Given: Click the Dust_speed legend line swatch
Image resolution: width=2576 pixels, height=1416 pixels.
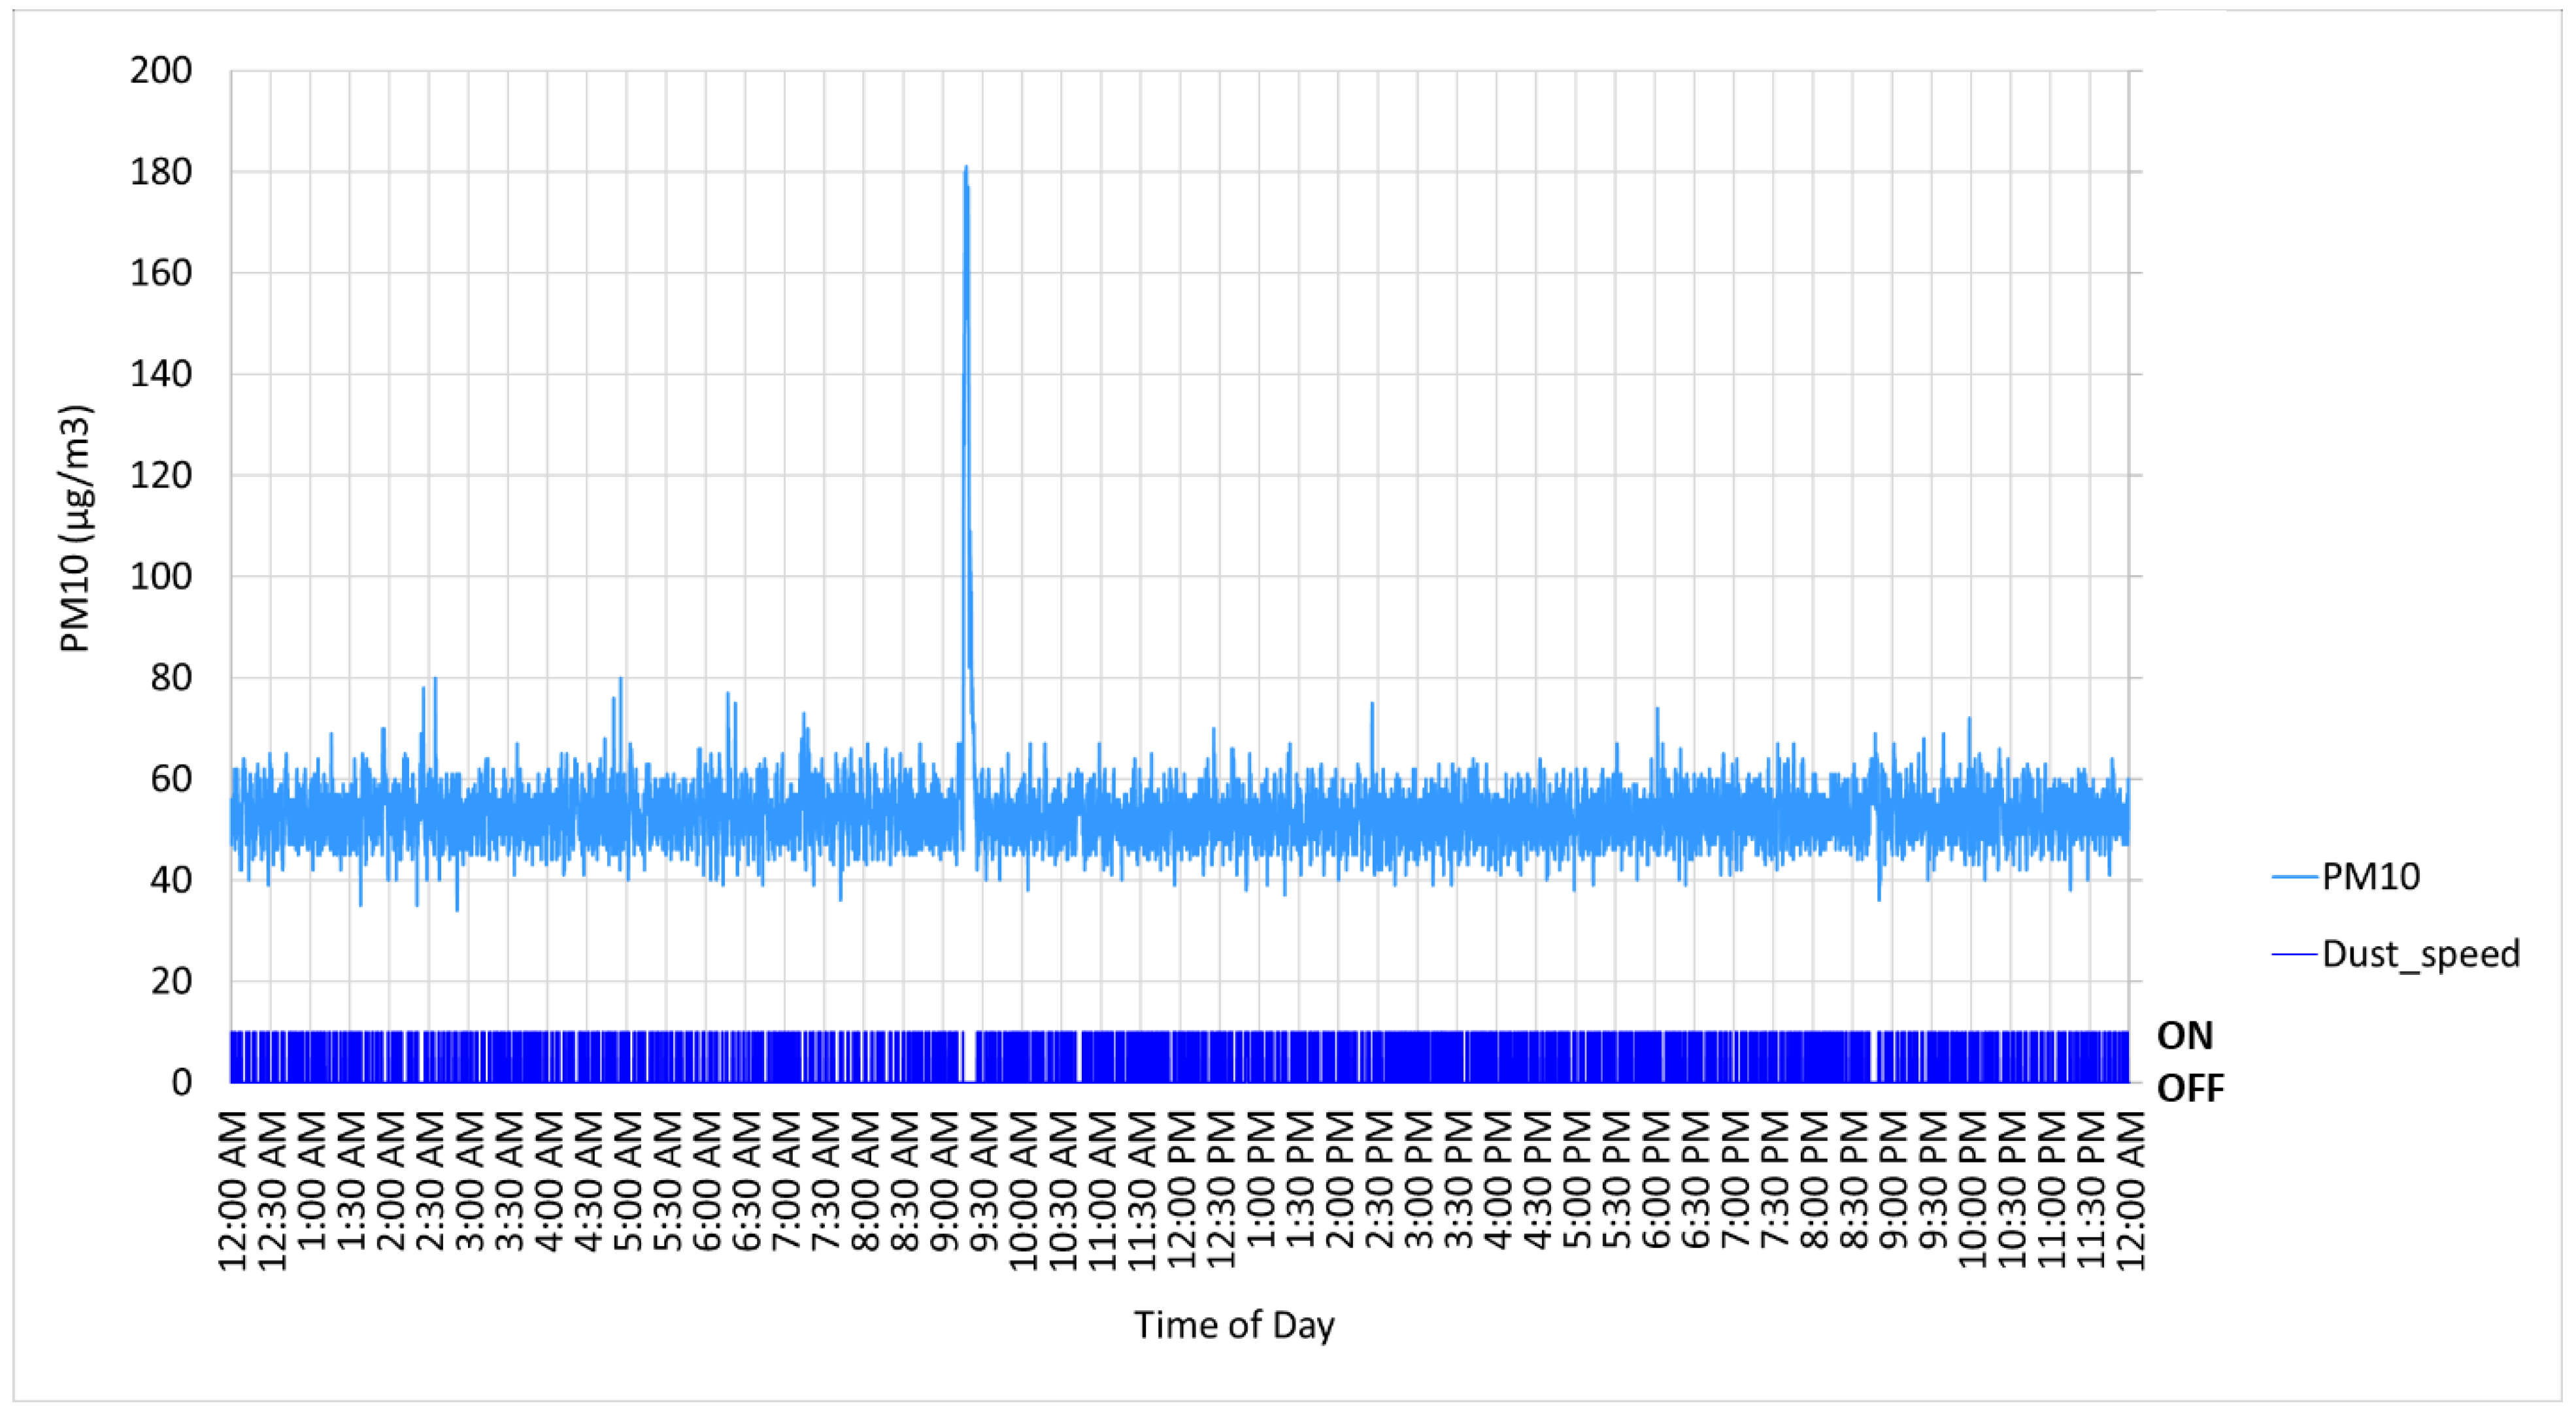Looking at the screenshot, I should (x=2294, y=954).
